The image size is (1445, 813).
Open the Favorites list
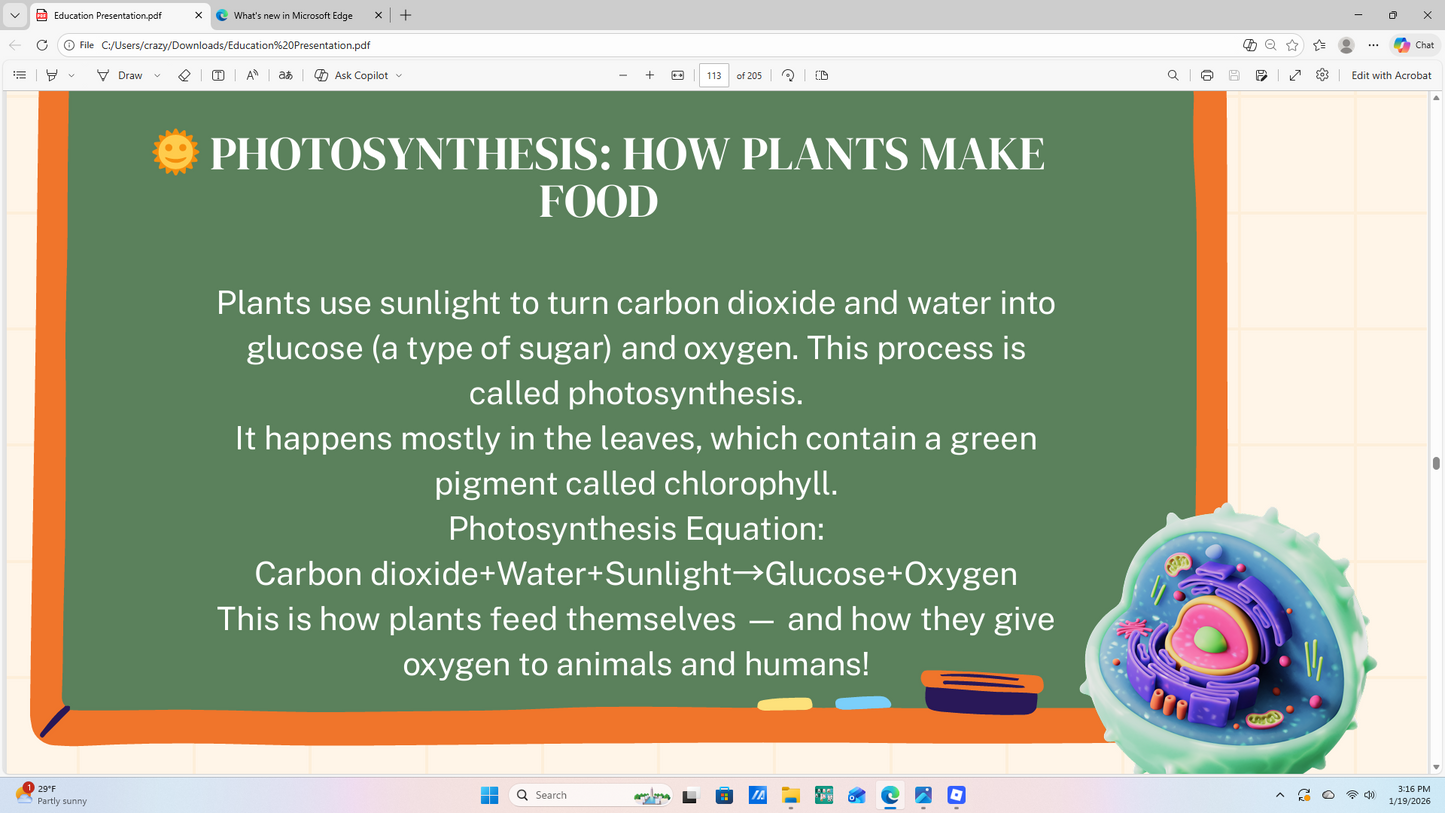pyautogui.click(x=1319, y=45)
